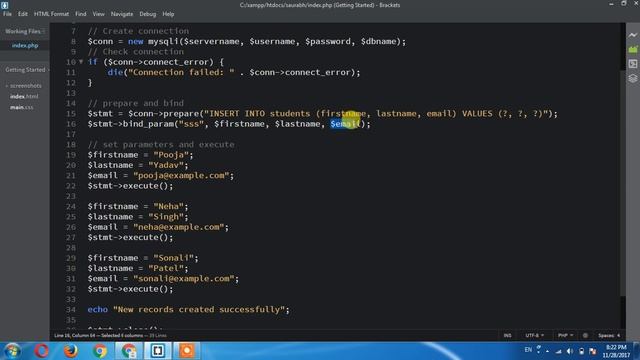
Task: Open Live Preview lightning bolt icon
Action: 633,35
